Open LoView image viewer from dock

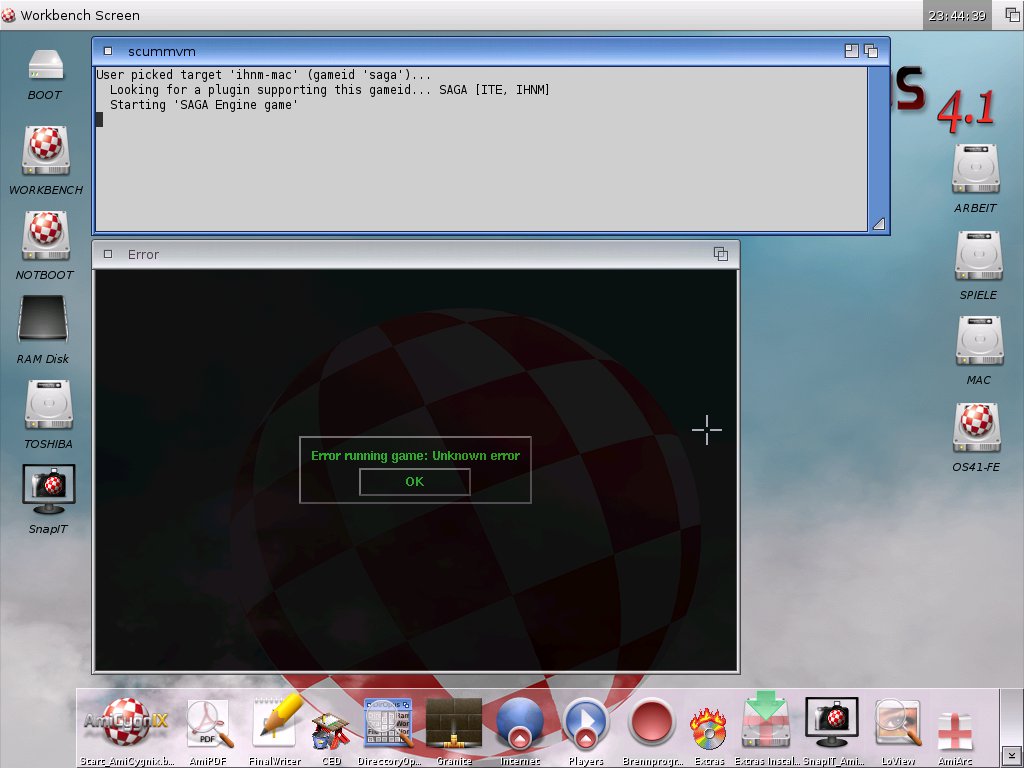(x=899, y=724)
